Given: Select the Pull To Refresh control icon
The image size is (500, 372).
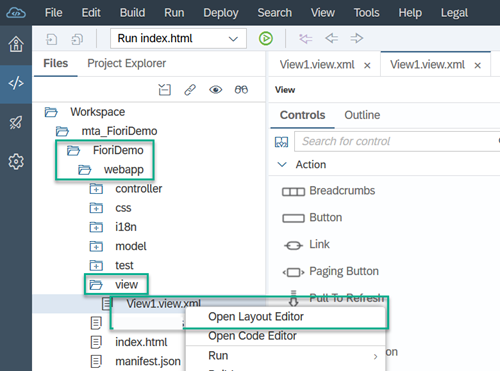Looking at the screenshot, I should click(293, 298).
